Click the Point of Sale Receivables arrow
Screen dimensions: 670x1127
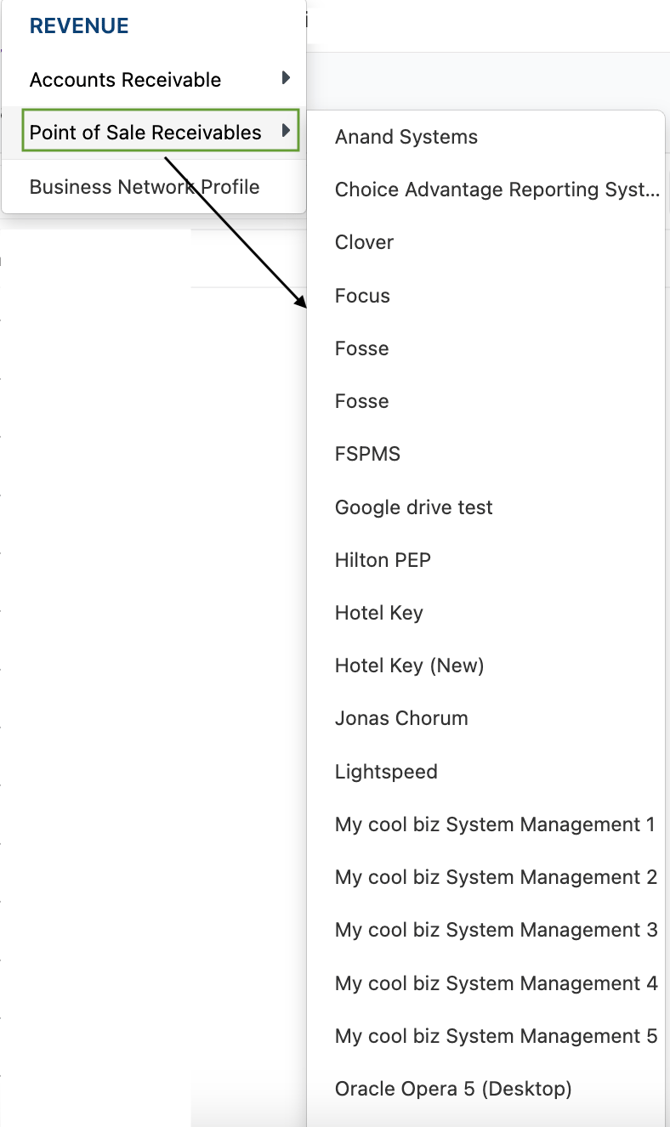pyautogui.click(x=285, y=131)
